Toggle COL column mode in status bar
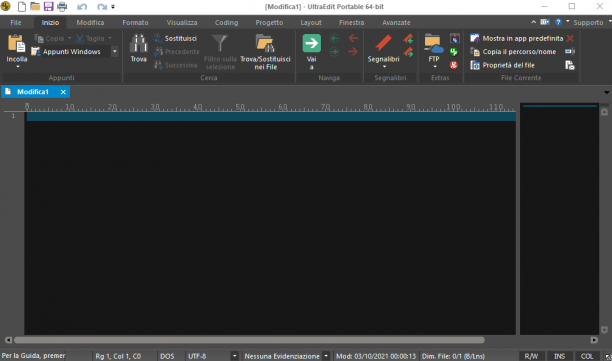The height and width of the screenshot is (361, 612). click(587, 356)
